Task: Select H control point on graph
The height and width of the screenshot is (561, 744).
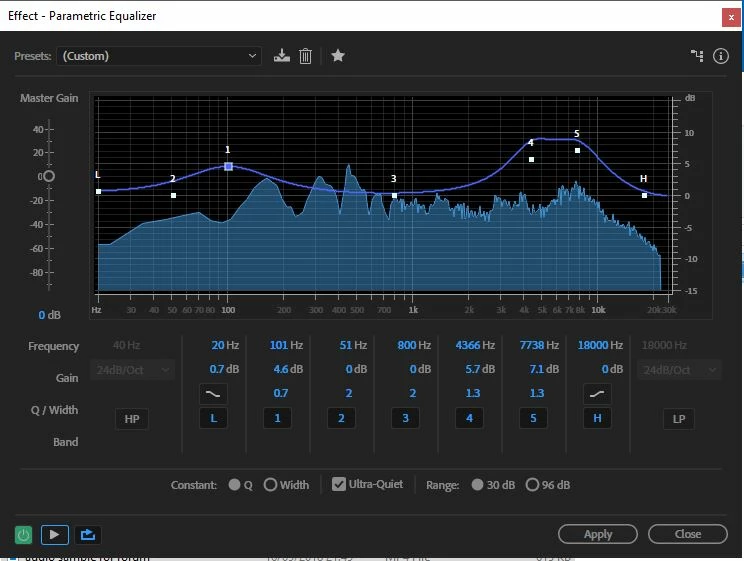Action: (644, 196)
